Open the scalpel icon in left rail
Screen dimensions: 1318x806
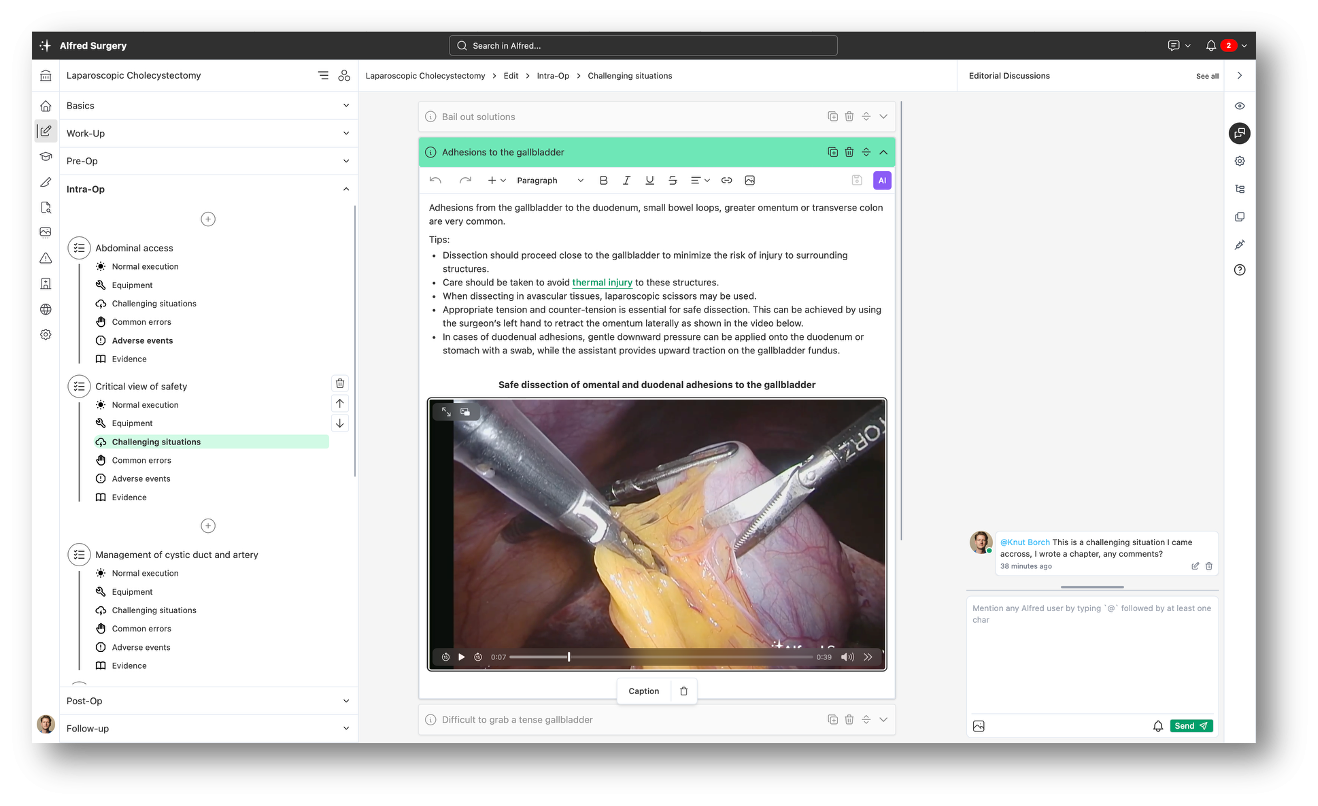pos(45,182)
